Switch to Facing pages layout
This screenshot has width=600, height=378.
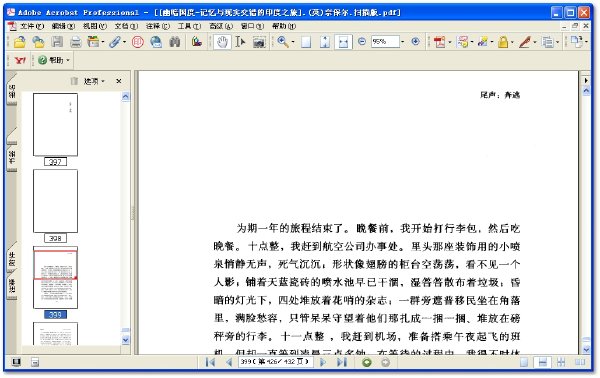(580, 362)
